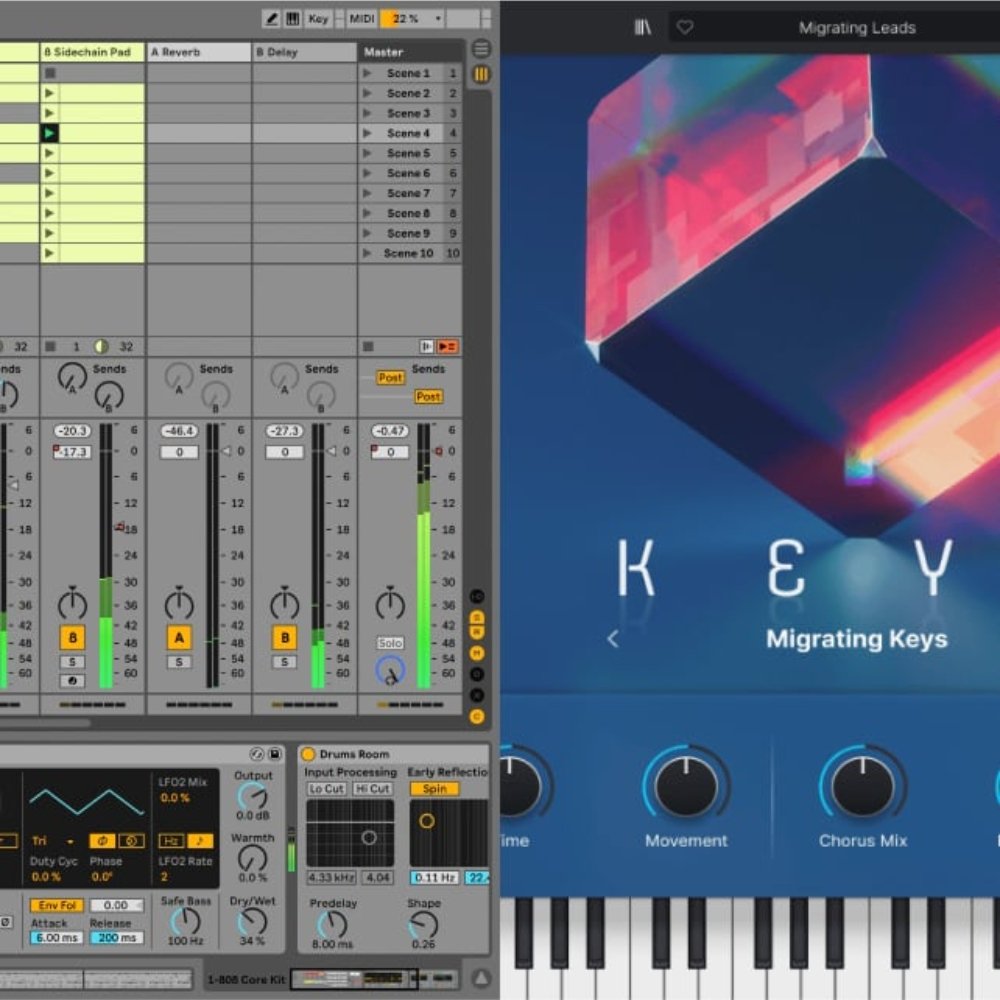Screen dimensions: 1000x1000
Task: Toggle the Drums Room device power button
Action: 308,754
